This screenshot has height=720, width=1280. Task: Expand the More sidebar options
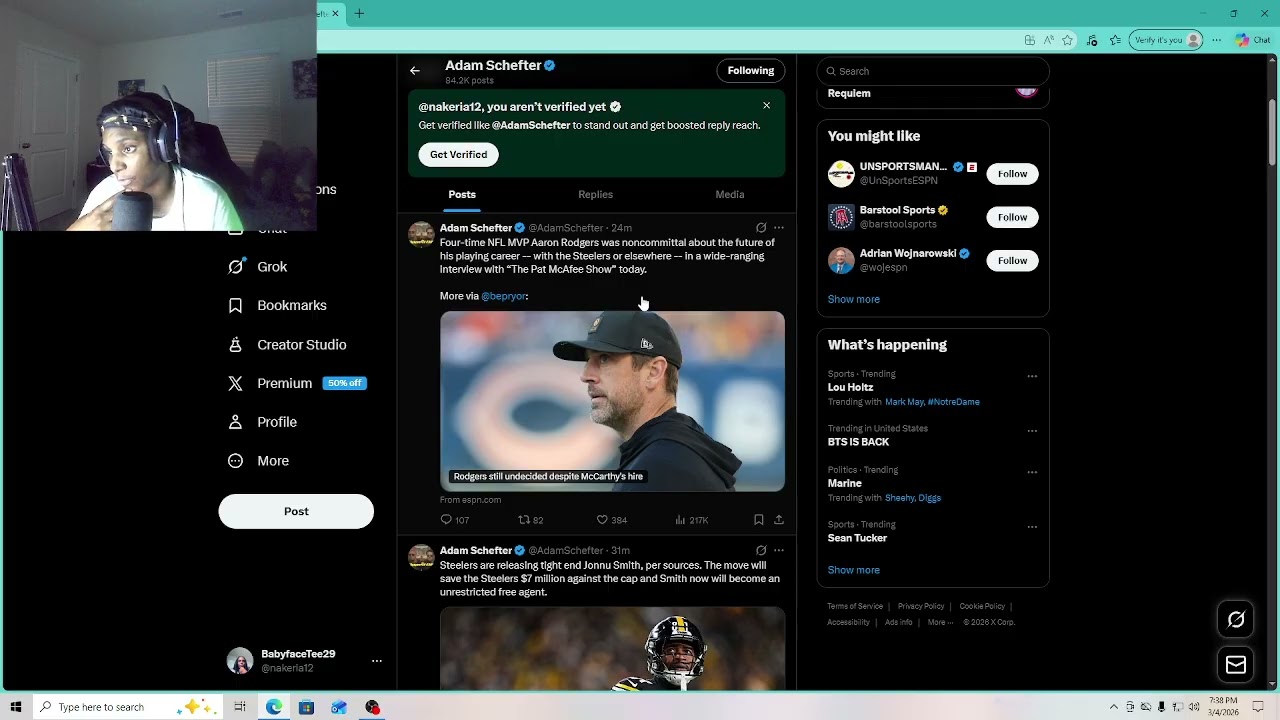click(258, 461)
